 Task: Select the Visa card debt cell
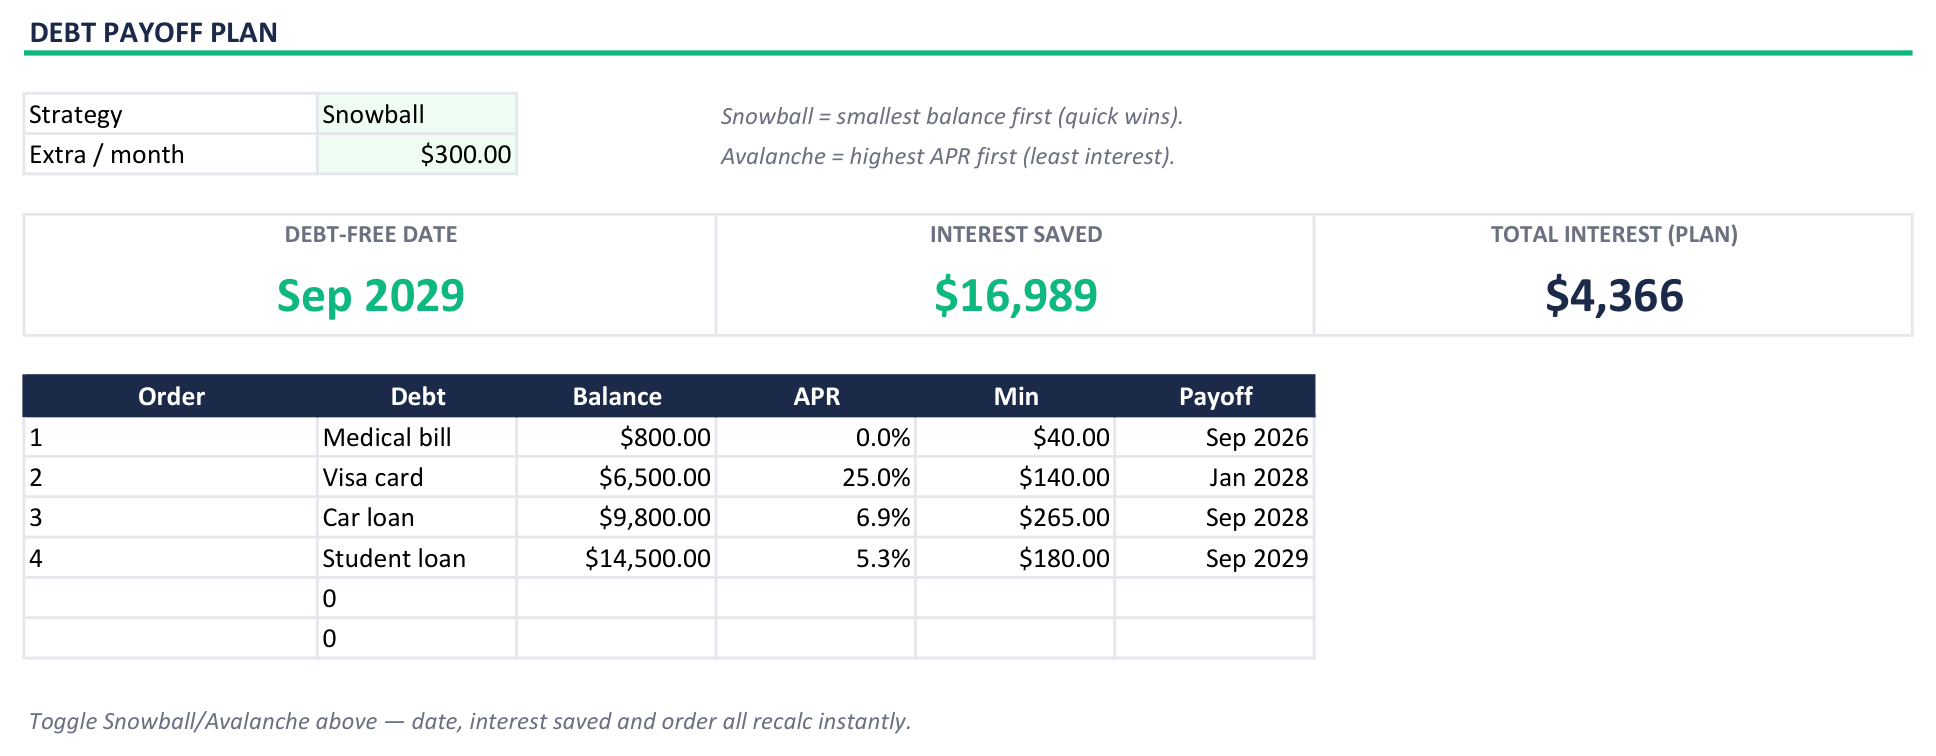[x=417, y=477]
